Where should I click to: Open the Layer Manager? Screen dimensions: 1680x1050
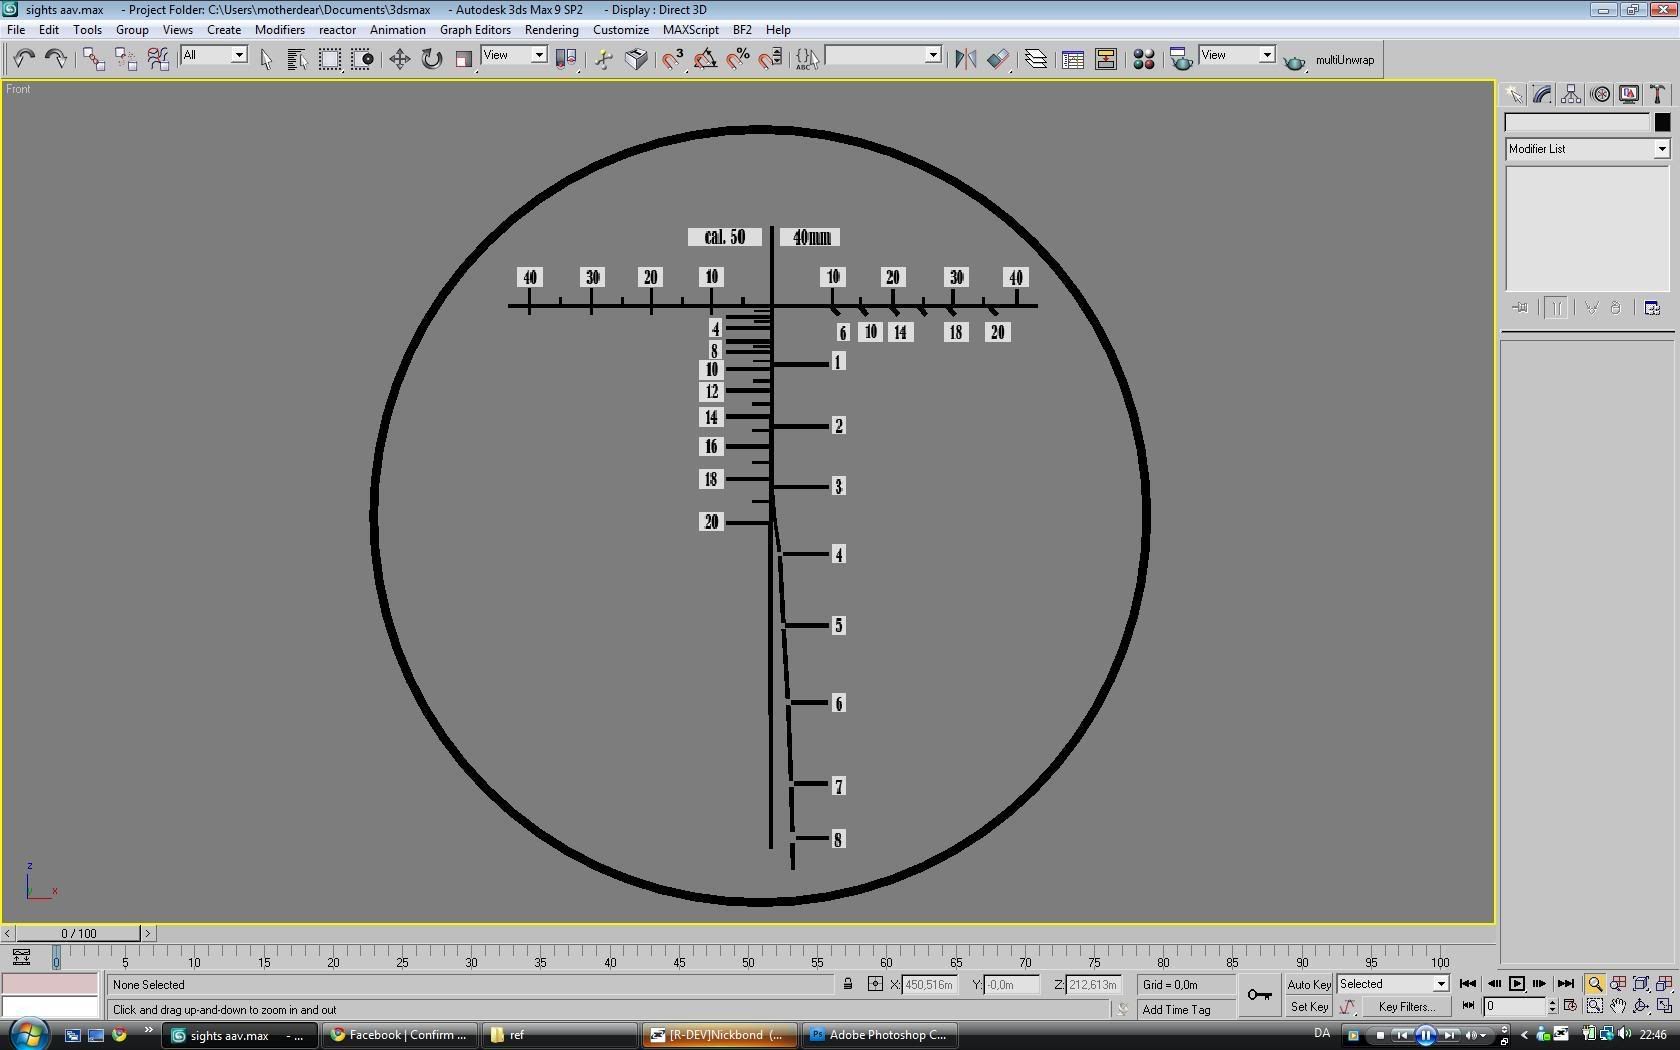[x=1036, y=59]
